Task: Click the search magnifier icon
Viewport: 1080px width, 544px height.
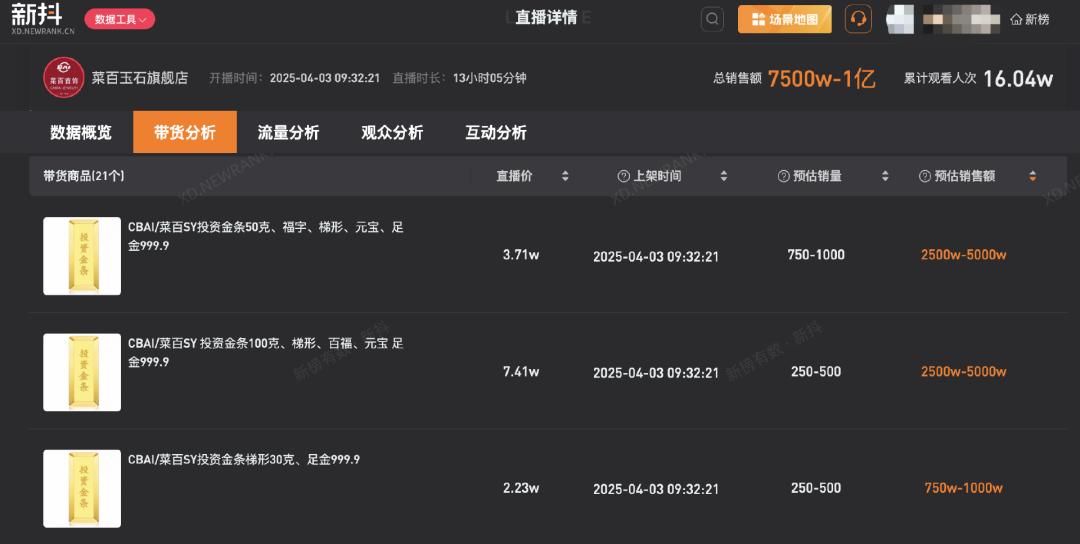Action: (712, 19)
